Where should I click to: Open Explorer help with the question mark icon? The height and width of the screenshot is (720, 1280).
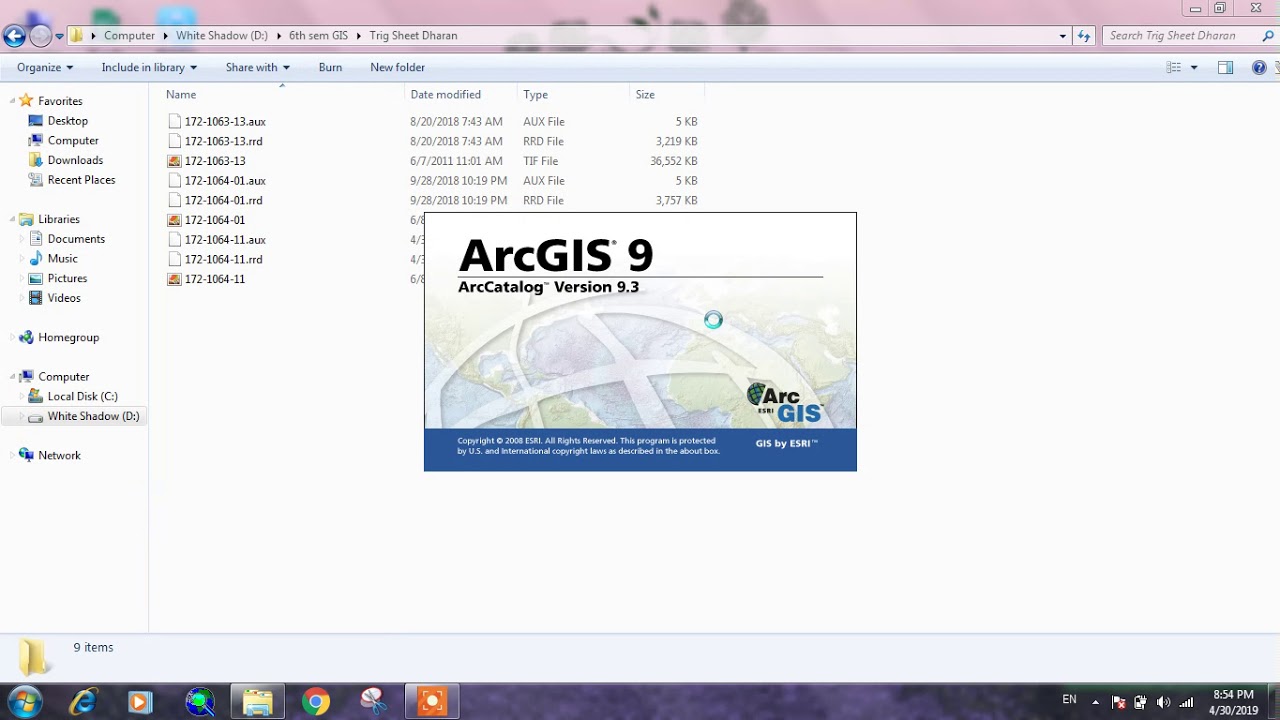1259,67
